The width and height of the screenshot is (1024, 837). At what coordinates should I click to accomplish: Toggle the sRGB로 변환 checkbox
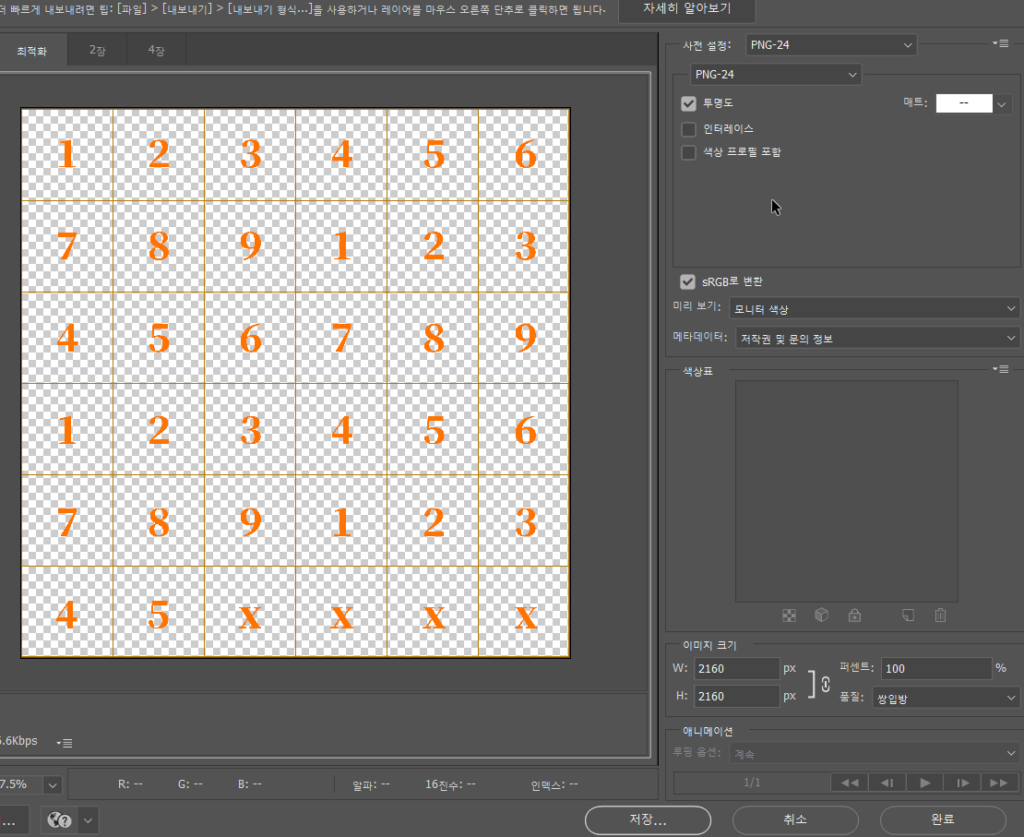tap(687, 282)
